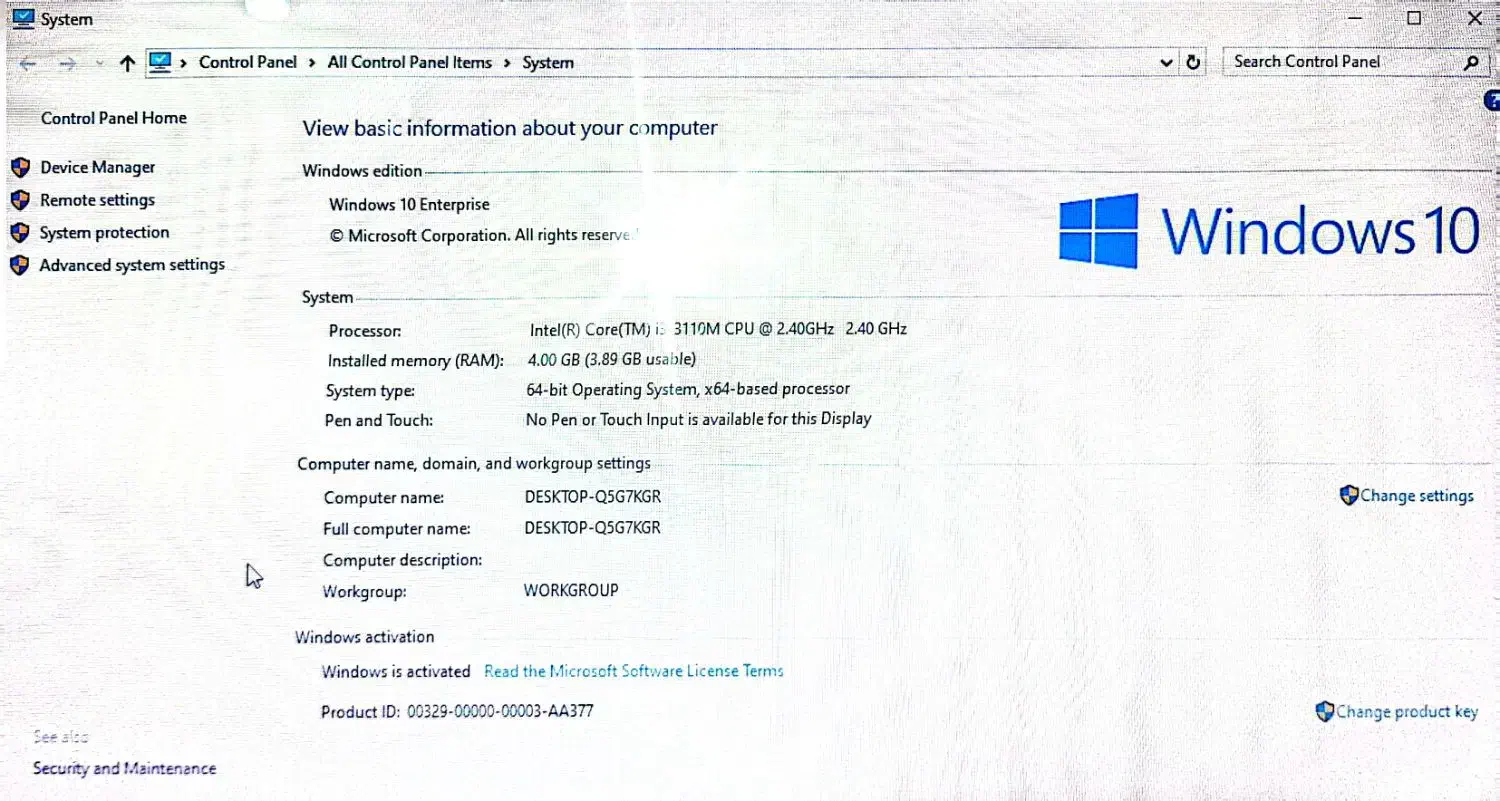Open the recent locations dropdown arrow
Image resolution: width=1500 pixels, height=801 pixels.
pyautogui.click(x=99, y=63)
